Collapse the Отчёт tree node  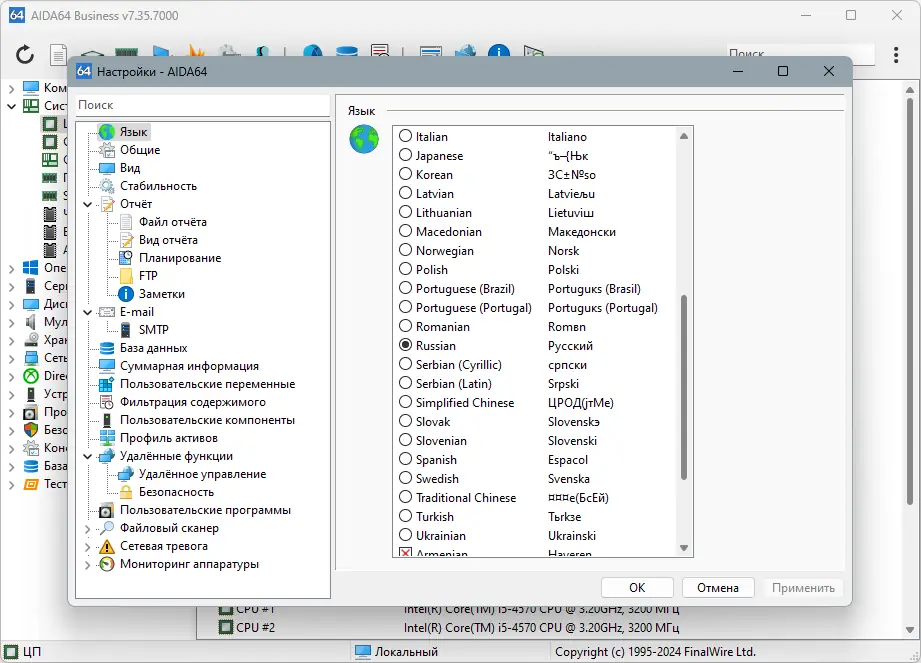(x=88, y=204)
